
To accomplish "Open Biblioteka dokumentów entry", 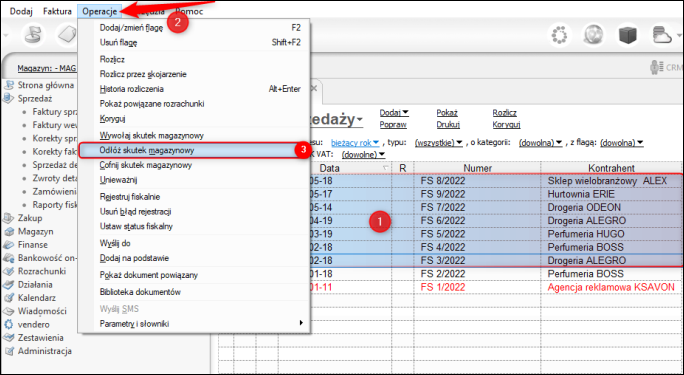I will (x=194, y=292).
